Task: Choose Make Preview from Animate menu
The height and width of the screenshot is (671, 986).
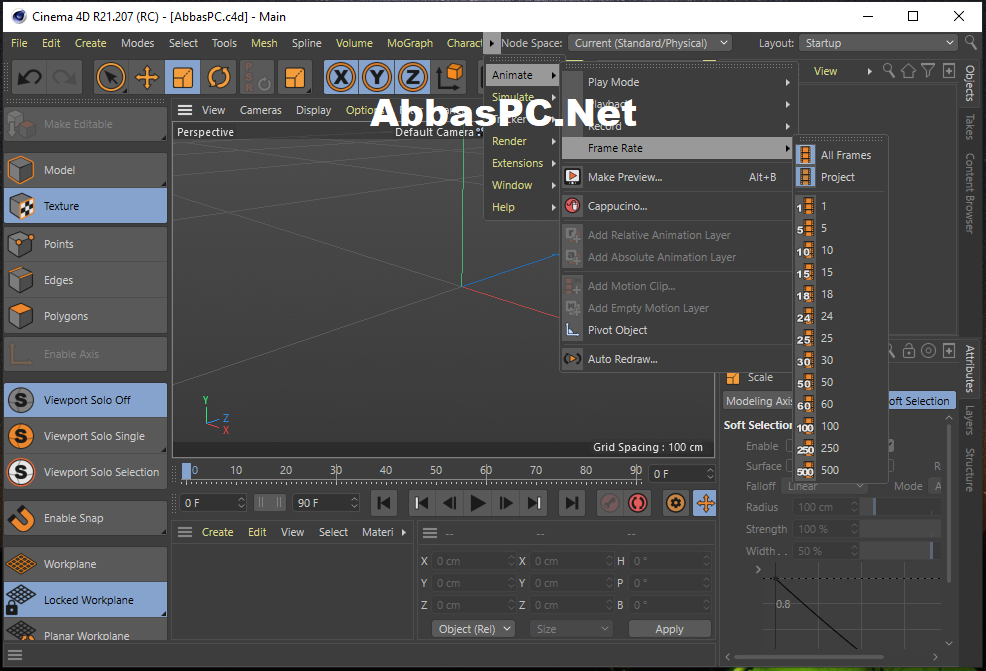Action: (679, 177)
